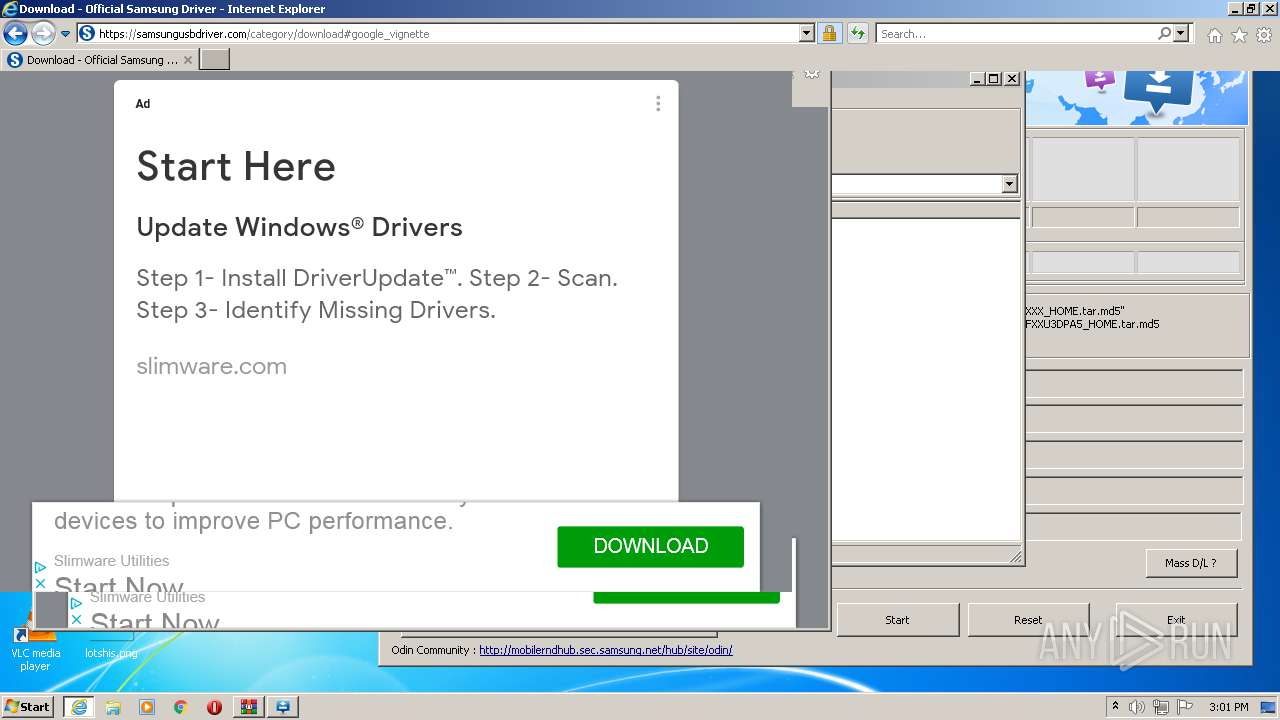
Task: Minimize the inner Odin dialog window
Action: pyautogui.click(x=977, y=79)
